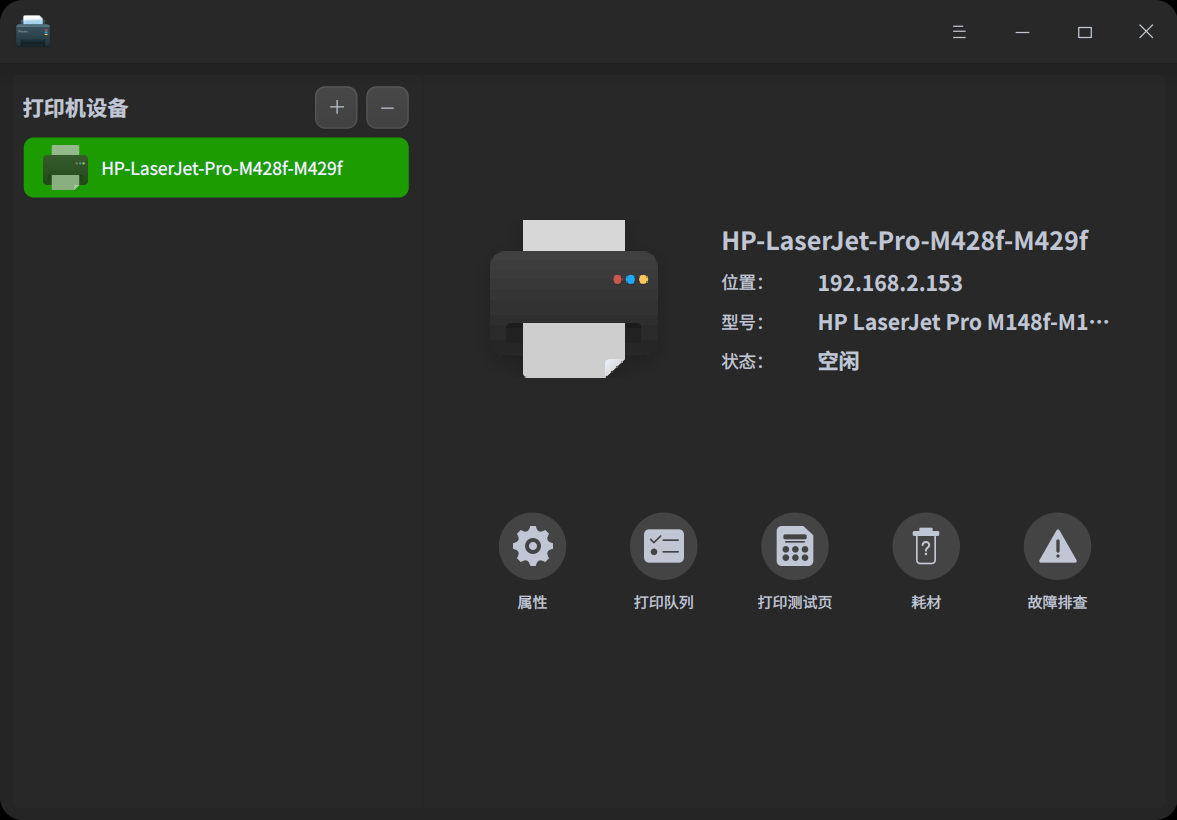
Task: Add a printer with the plus button
Action: [336, 107]
